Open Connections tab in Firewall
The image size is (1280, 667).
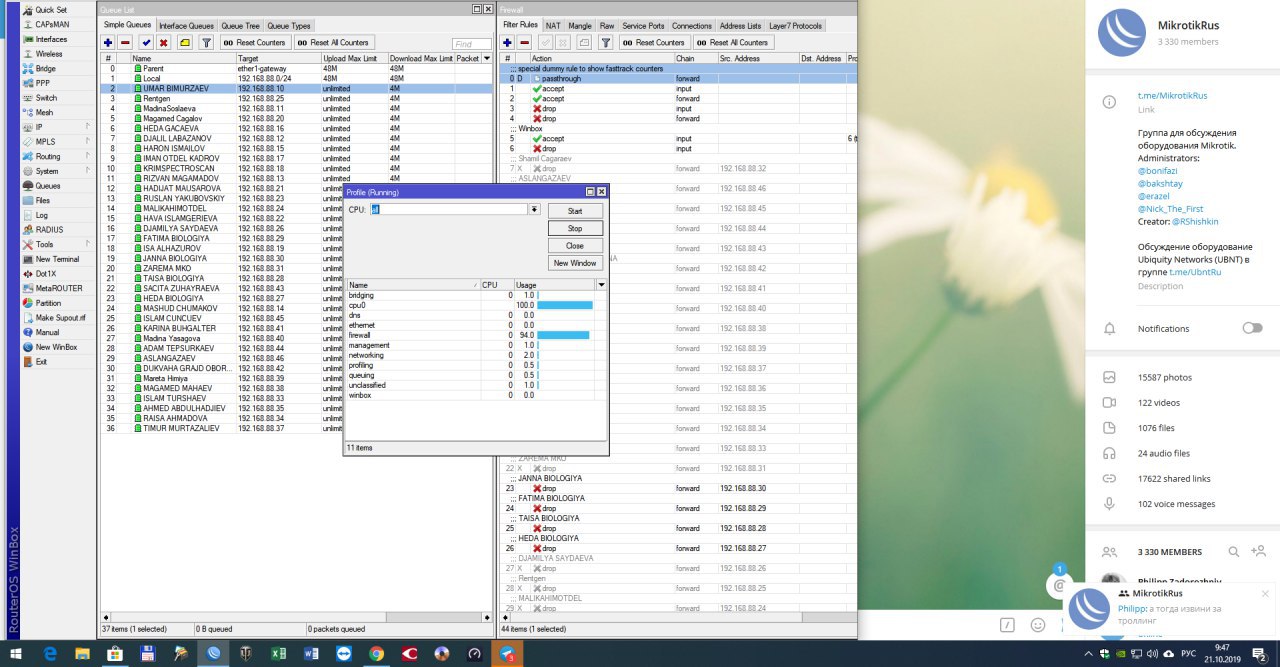[692, 26]
